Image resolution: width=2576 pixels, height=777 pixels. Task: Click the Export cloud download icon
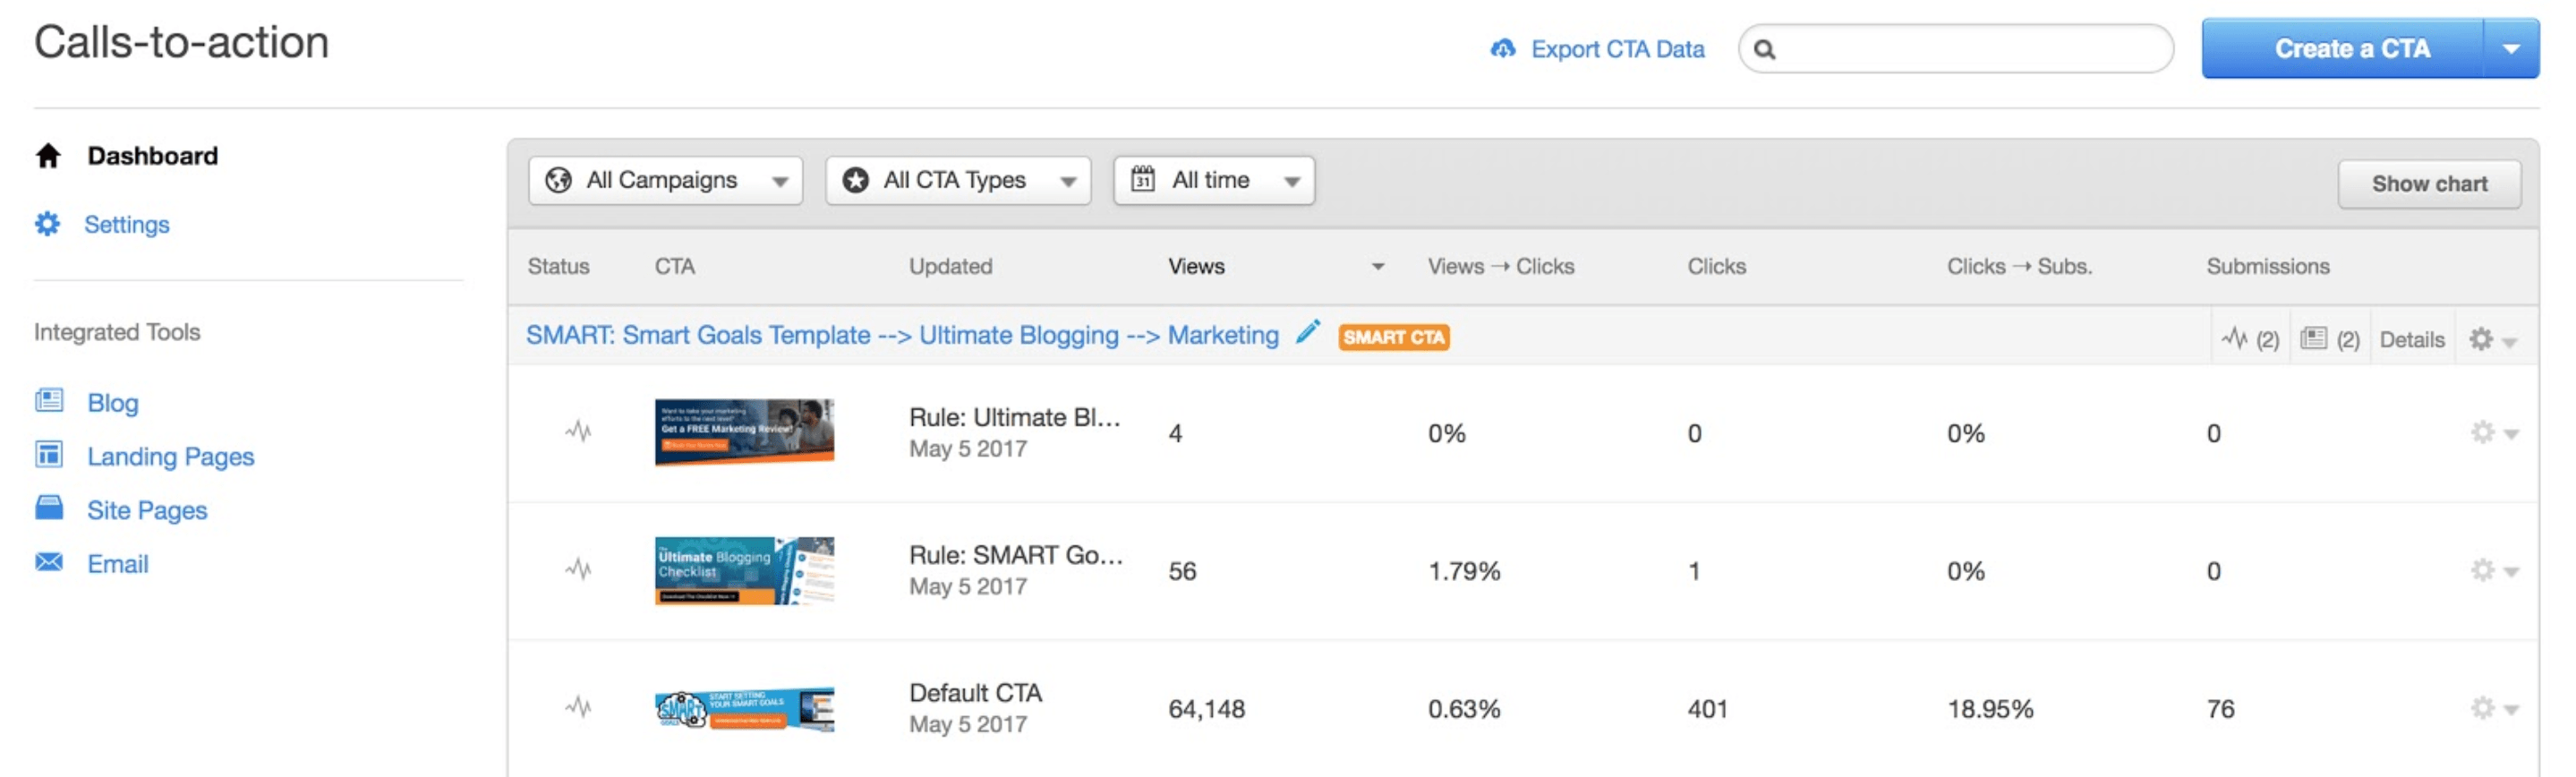tap(1502, 48)
